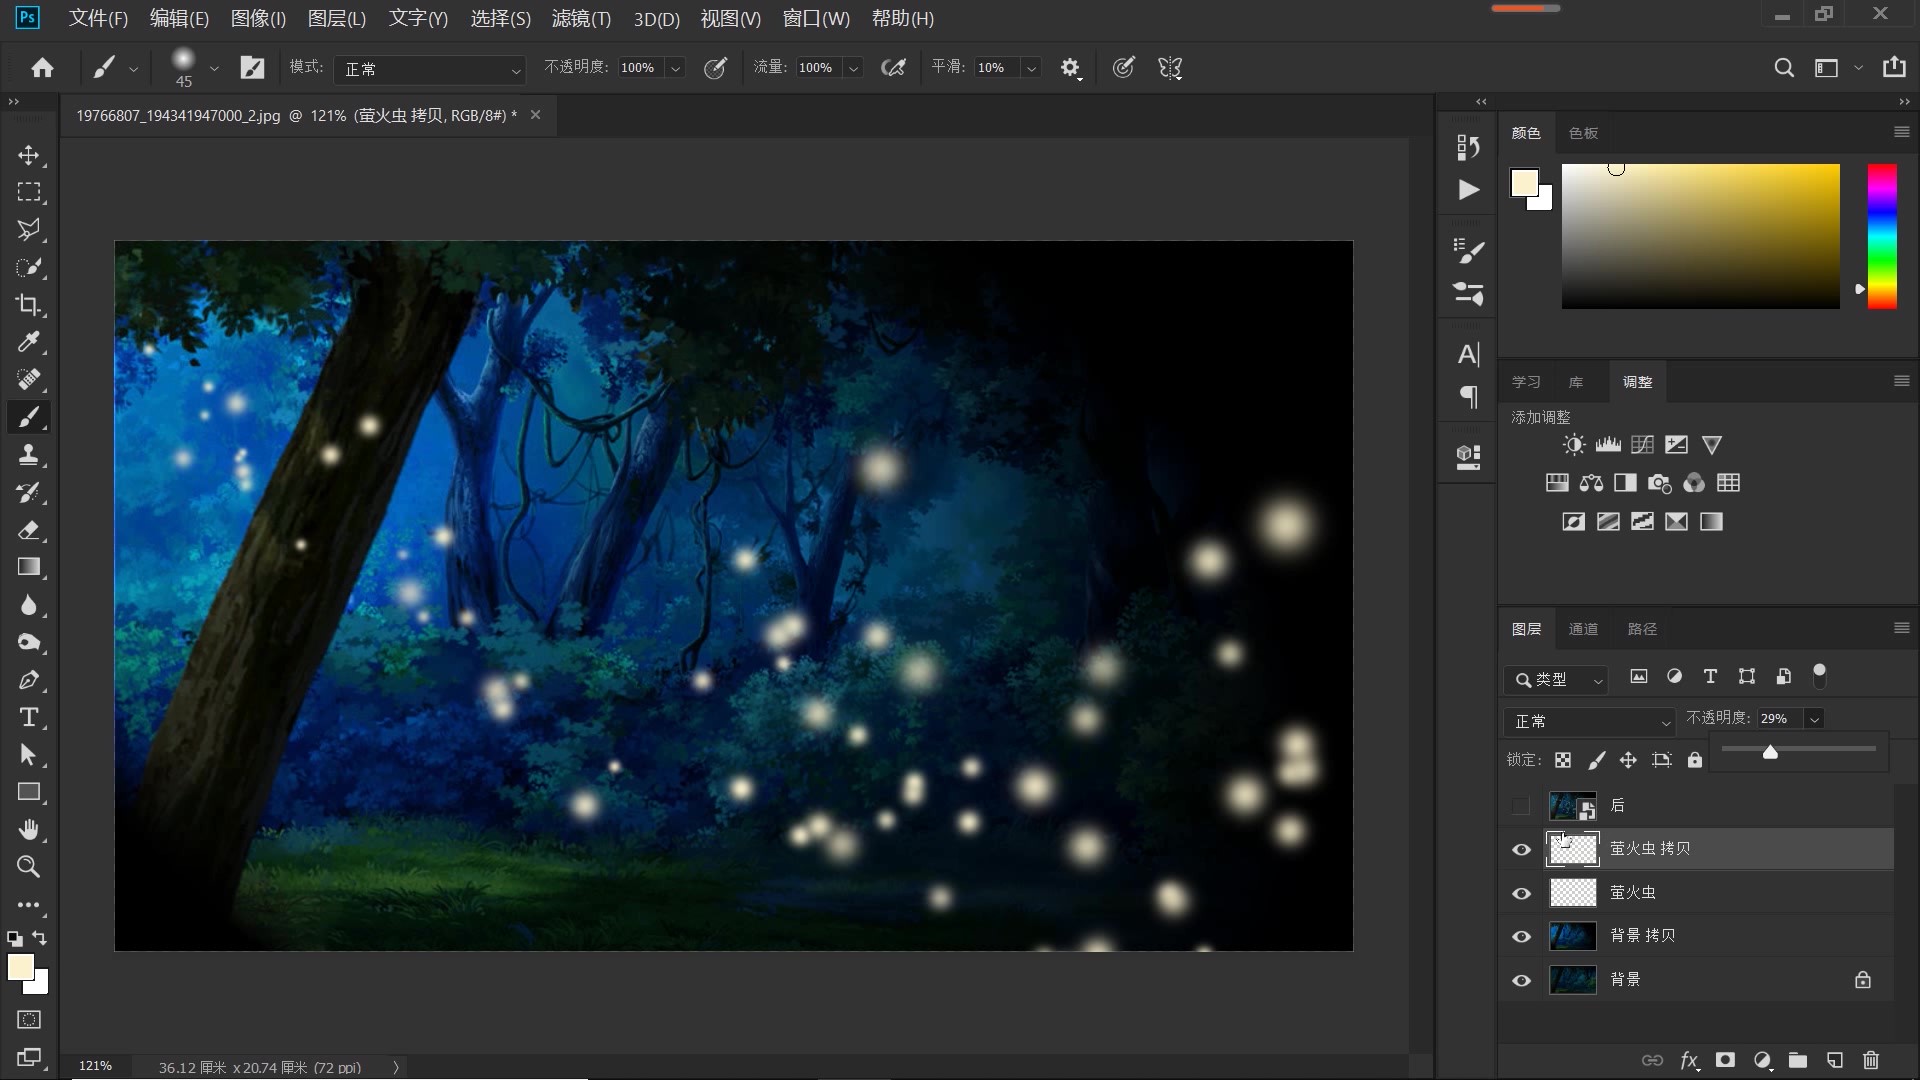Click the foreground color swatch in toolbar

[19, 966]
